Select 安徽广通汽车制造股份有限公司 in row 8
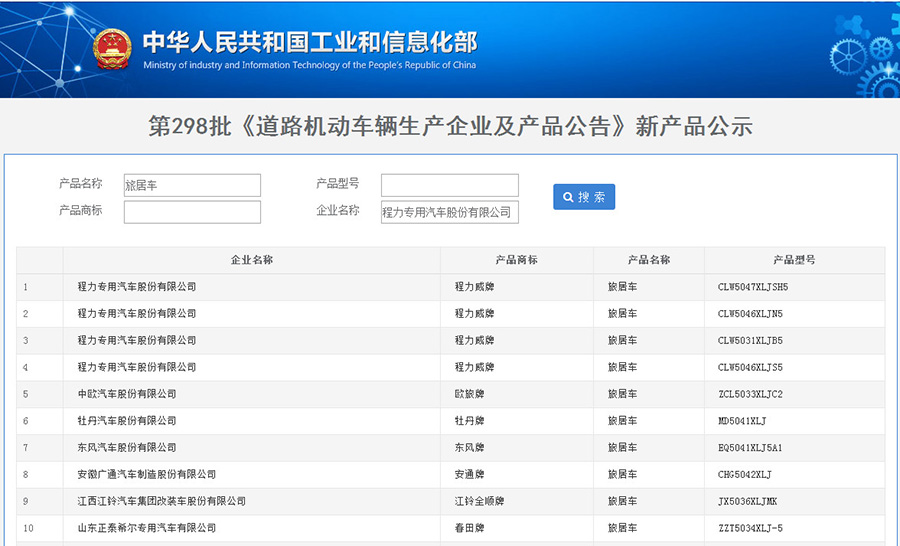This screenshot has width=900, height=546. tap(147, 475)
